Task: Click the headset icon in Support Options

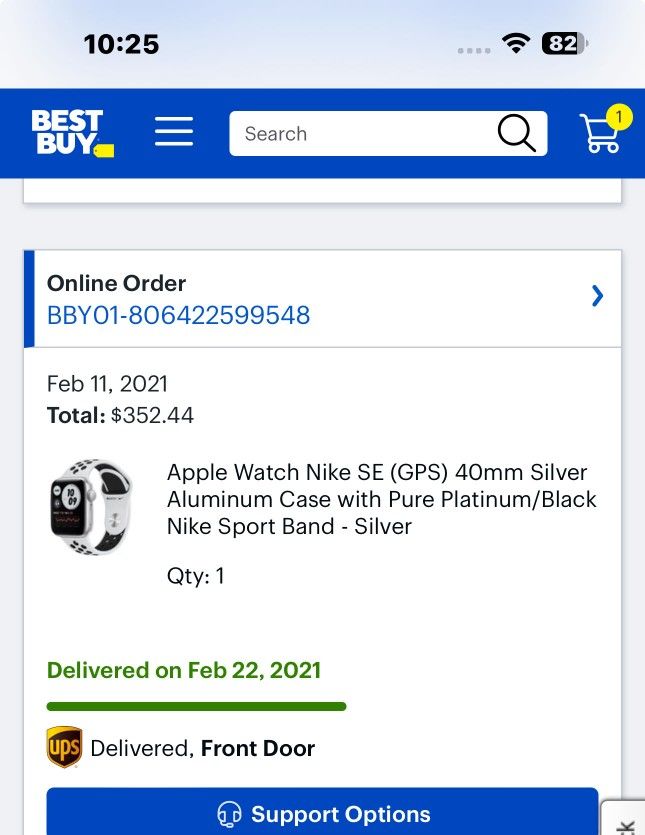Action: [229, 814]
